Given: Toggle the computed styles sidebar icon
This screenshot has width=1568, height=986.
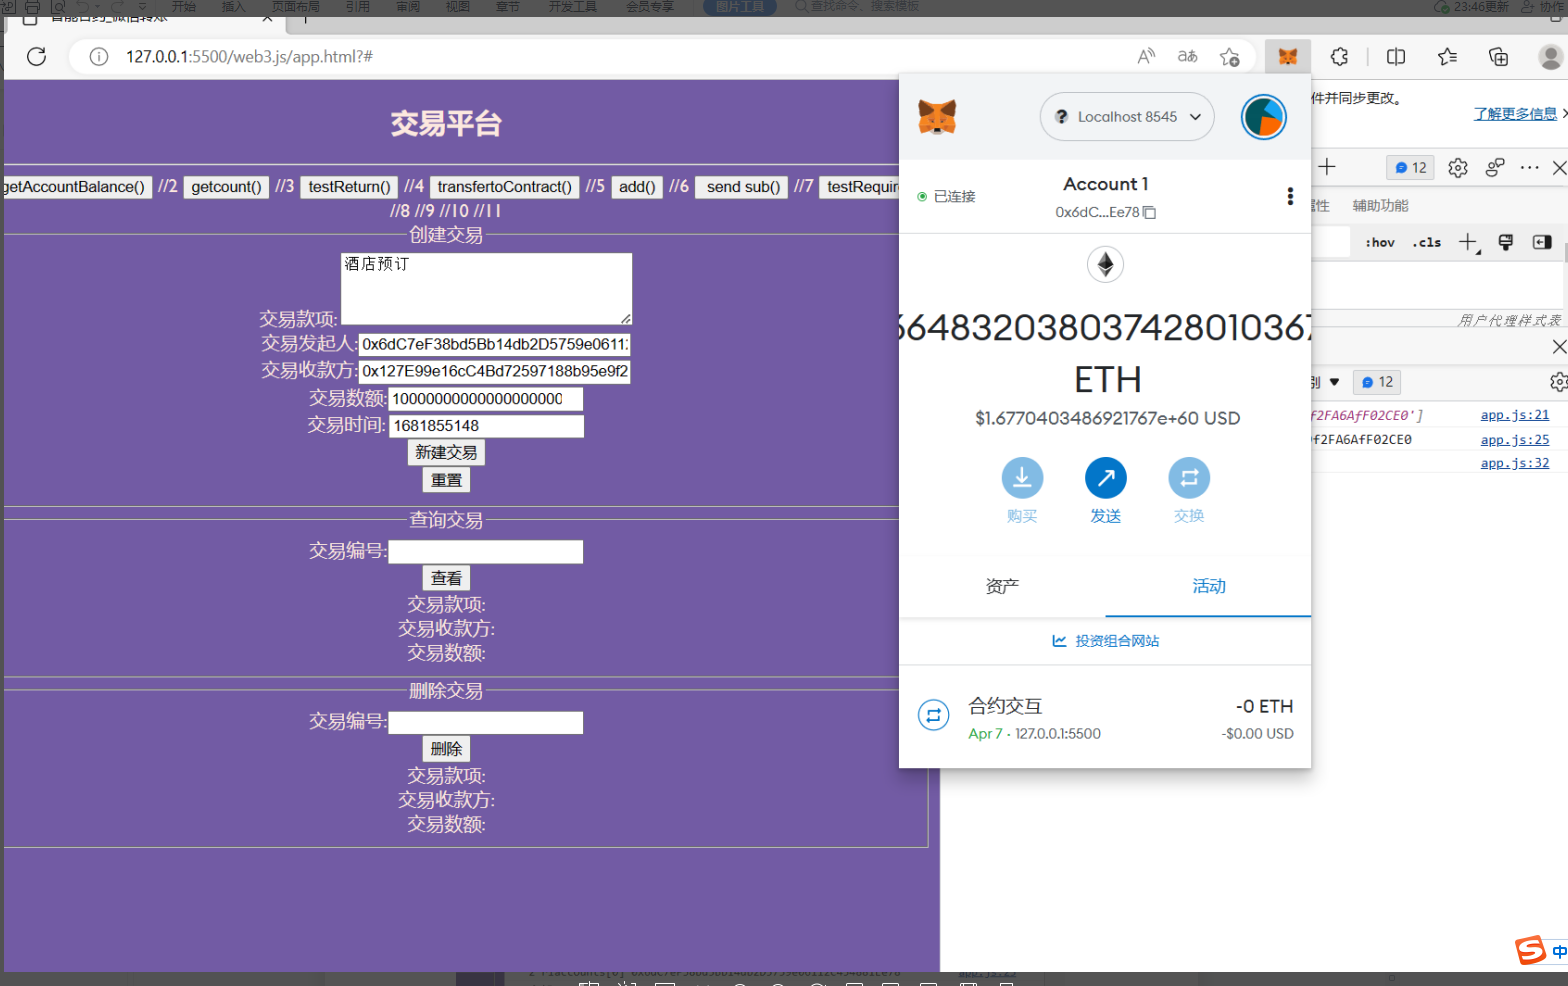Looking at the screenshot, I should click(x=1542, y=242).
